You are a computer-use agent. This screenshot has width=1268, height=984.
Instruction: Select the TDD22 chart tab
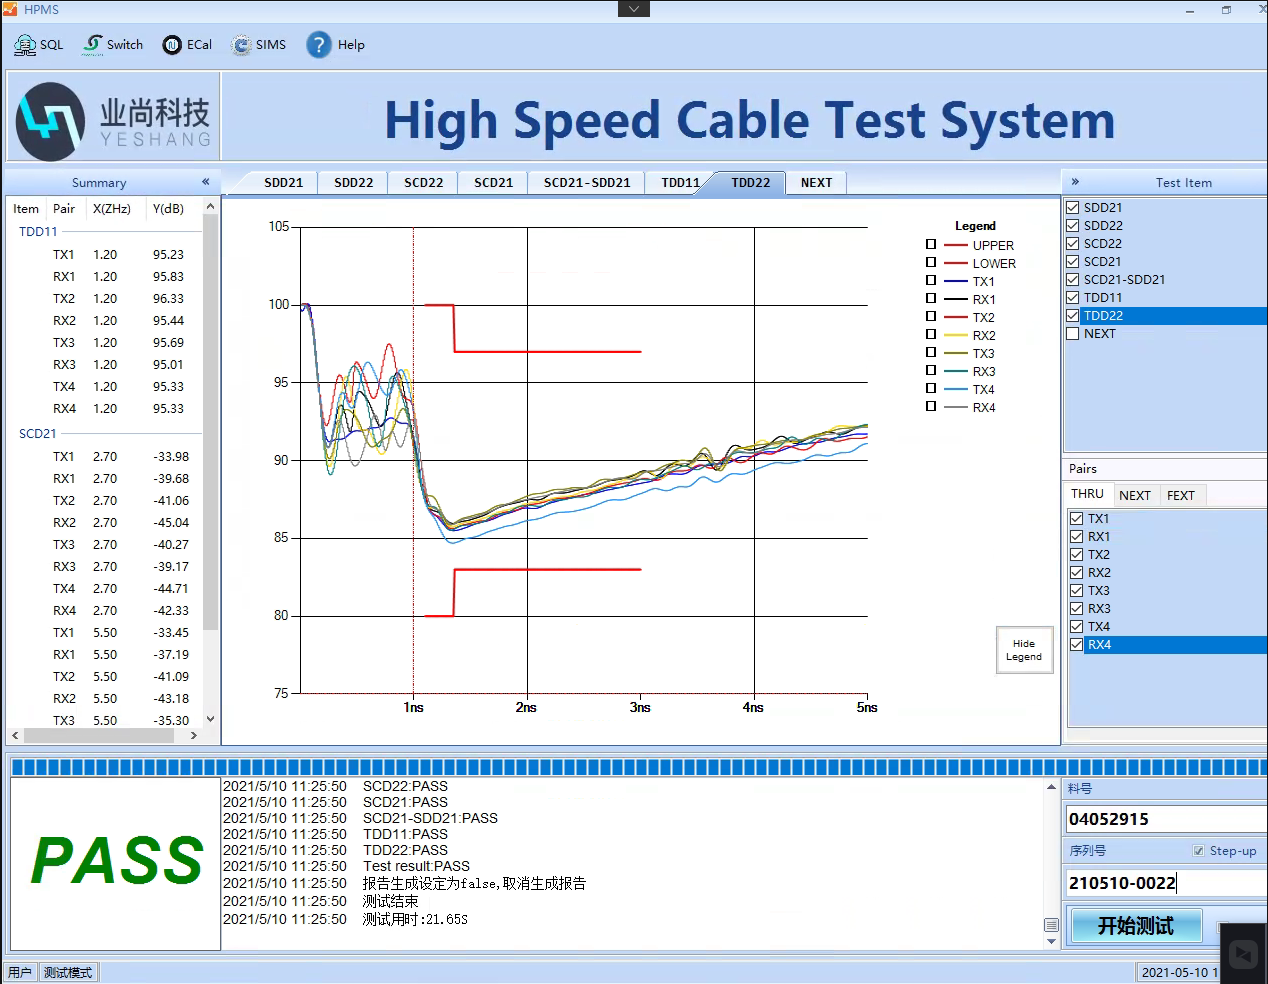pyautogui.click(x=750, y=183)
